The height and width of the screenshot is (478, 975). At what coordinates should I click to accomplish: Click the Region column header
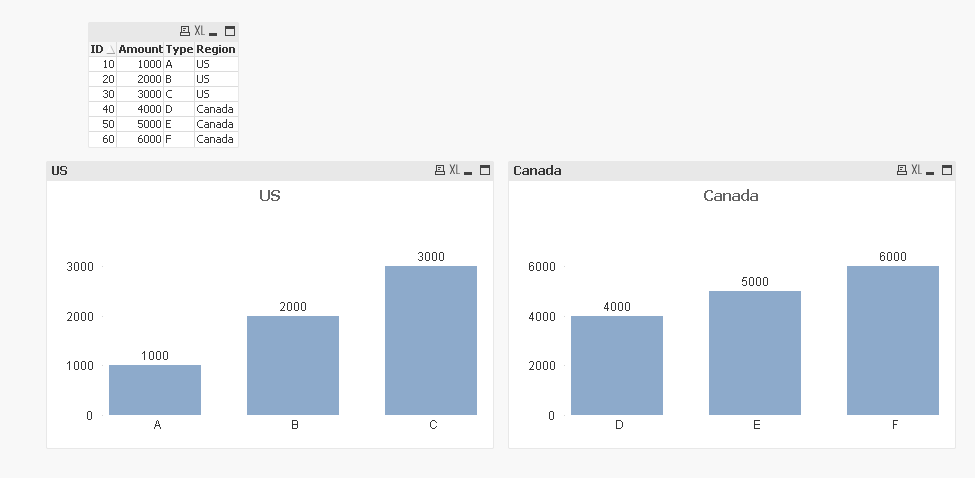pos(215,49)
